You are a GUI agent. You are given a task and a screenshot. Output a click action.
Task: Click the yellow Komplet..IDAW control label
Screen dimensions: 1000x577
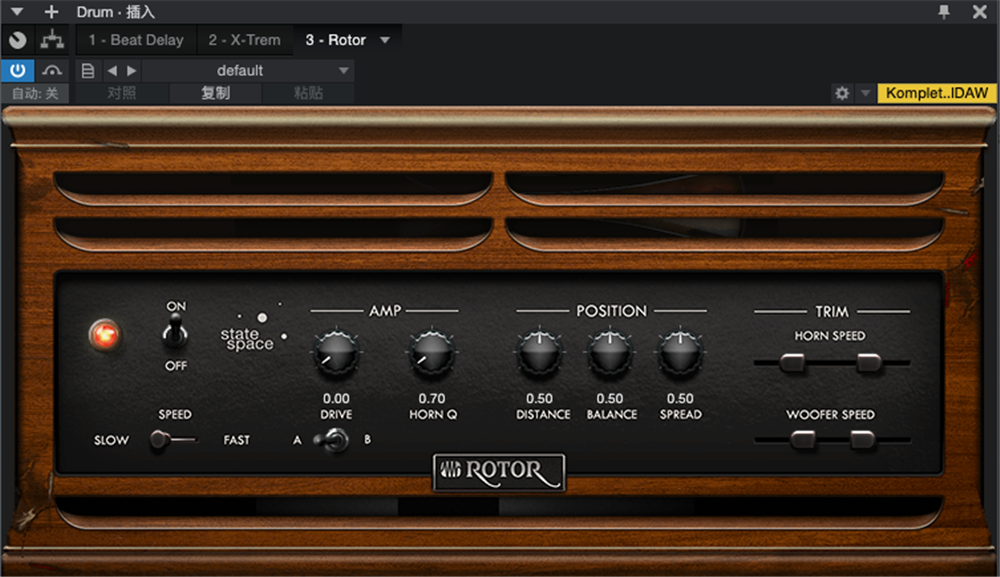[x=937, y=94]
